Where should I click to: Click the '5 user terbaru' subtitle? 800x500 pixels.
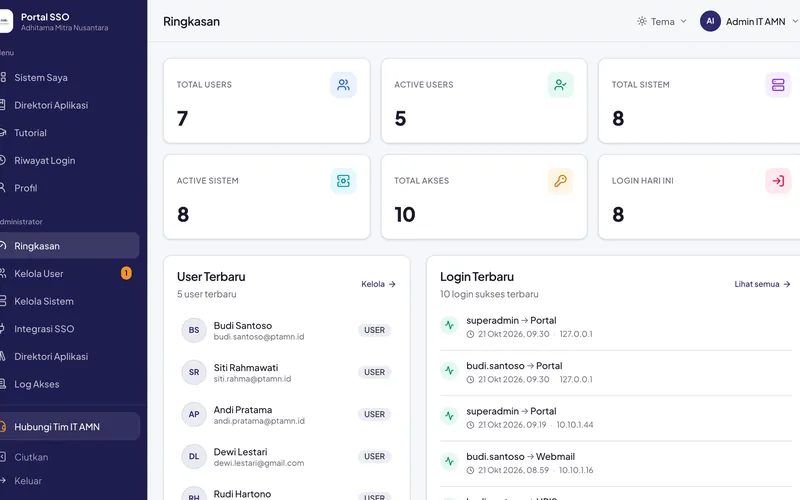(207, 294)
